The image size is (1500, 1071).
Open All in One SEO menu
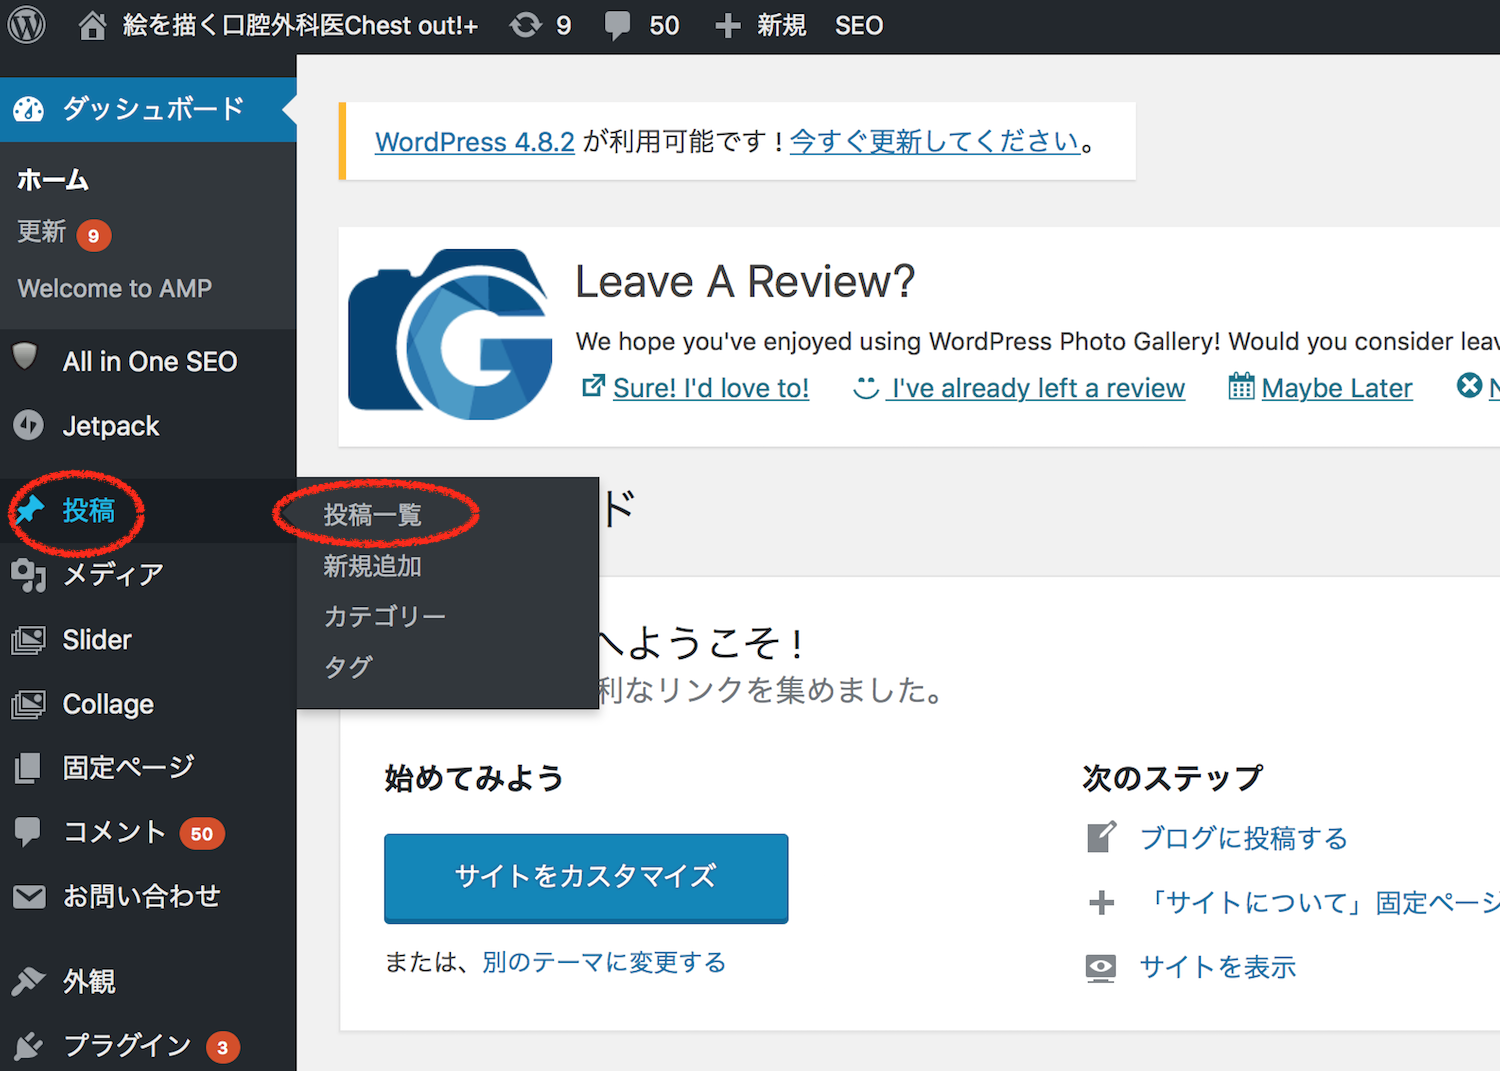click(x=150, y=361)
